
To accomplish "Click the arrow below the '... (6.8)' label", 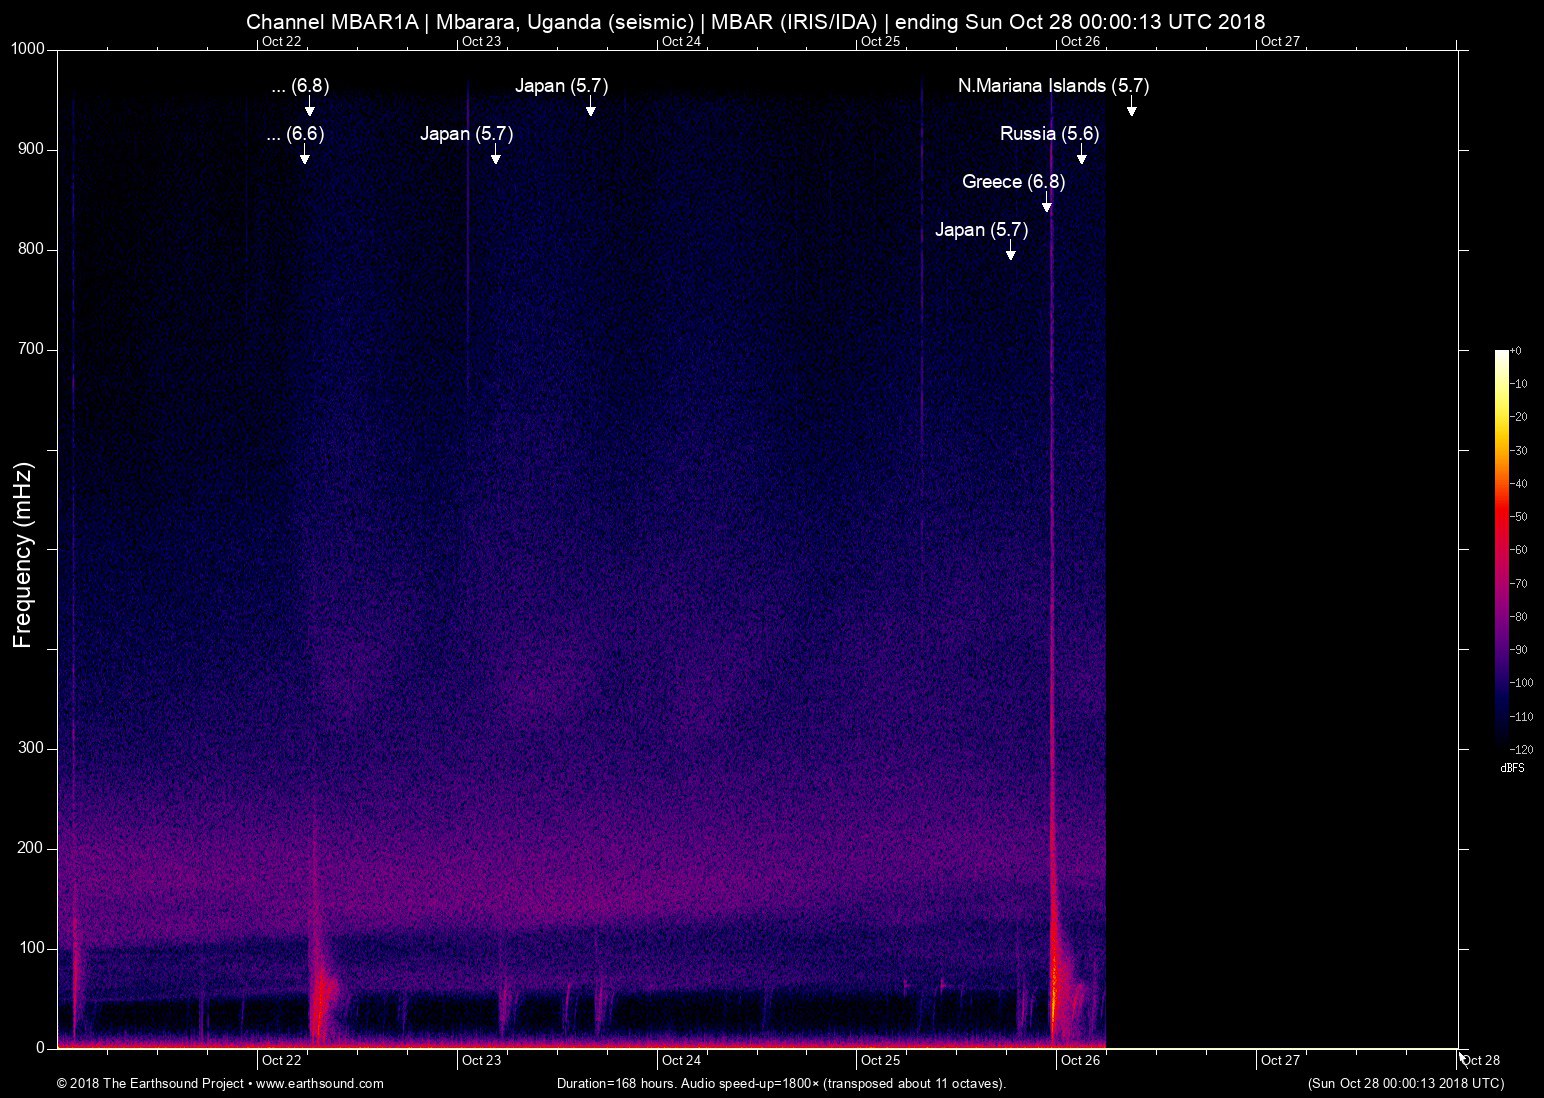I will tap(309, 107).
